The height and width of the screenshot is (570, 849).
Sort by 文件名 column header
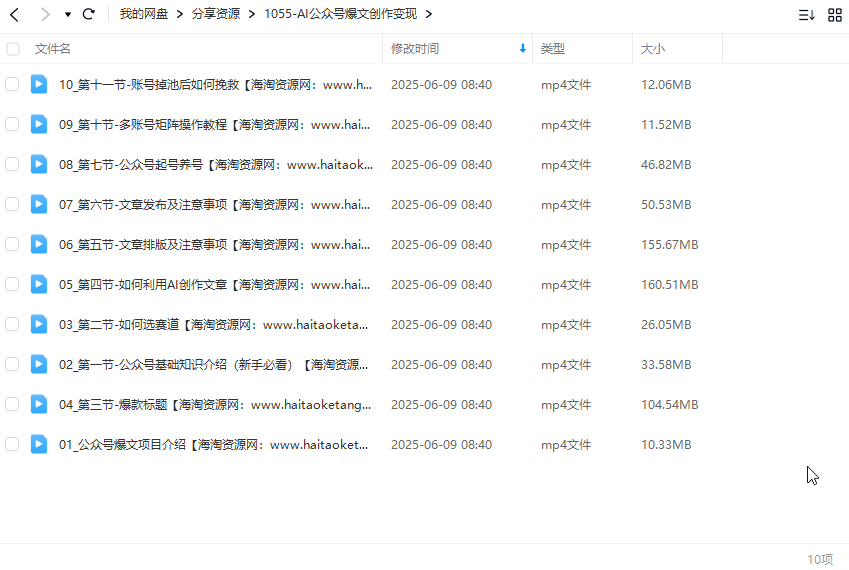(x=53, y=49)
